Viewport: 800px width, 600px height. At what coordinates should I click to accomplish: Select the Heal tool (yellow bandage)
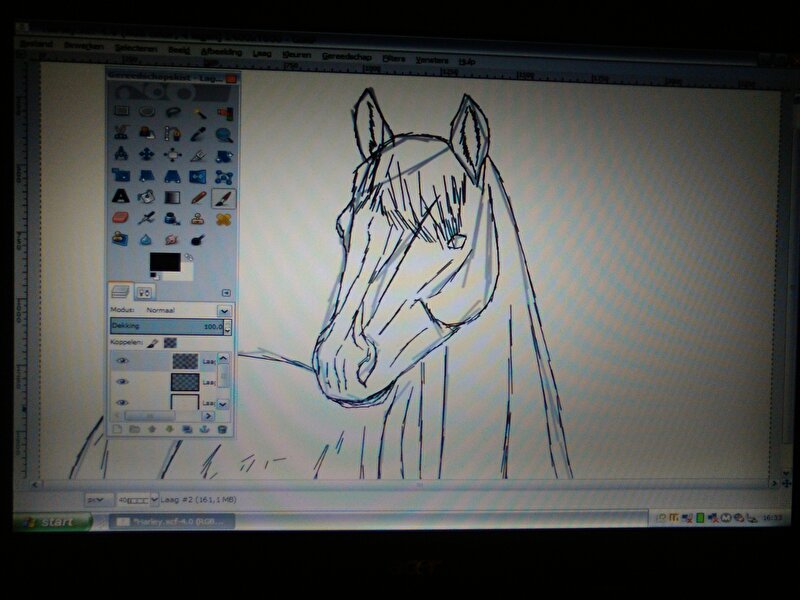pyautogui.click(x=224, y=217)
